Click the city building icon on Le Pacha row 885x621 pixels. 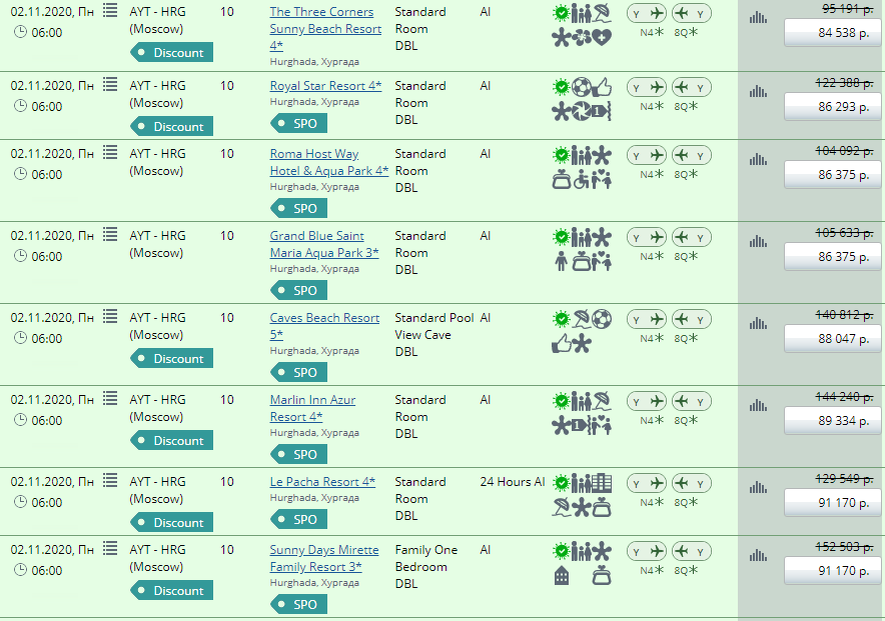click(x=602, y=483)
